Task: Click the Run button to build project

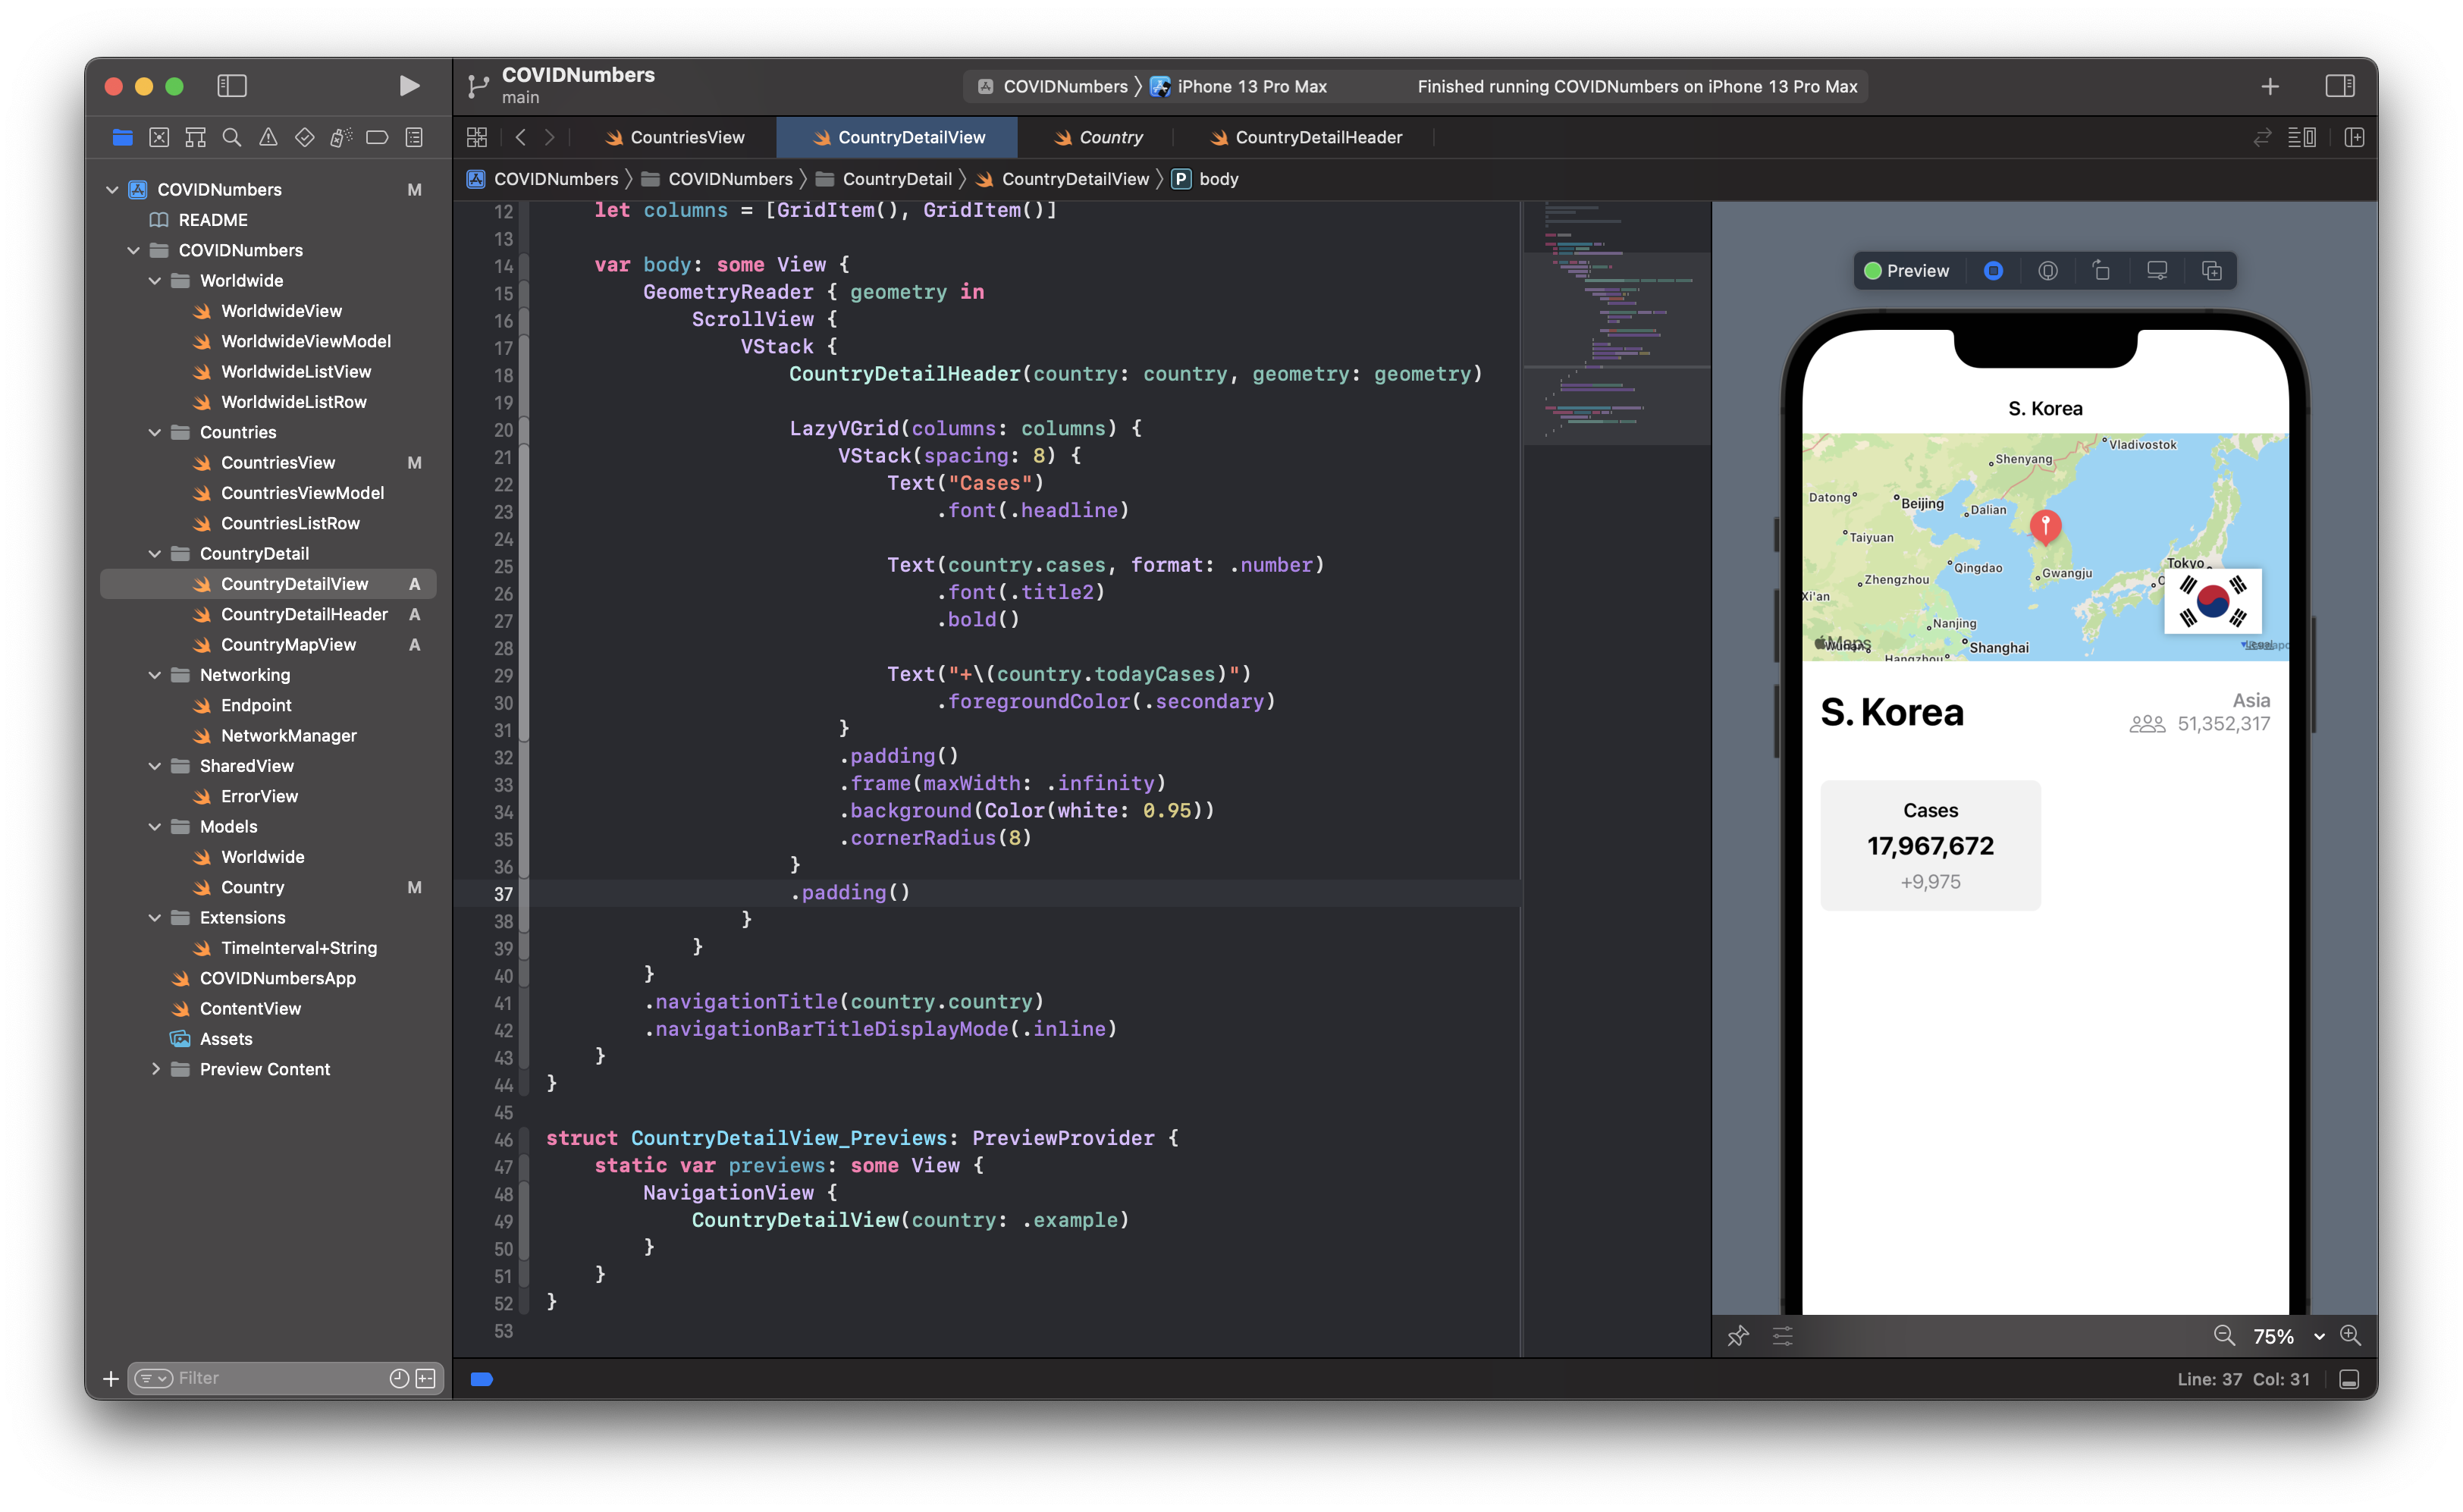Action: pos(408,84)
